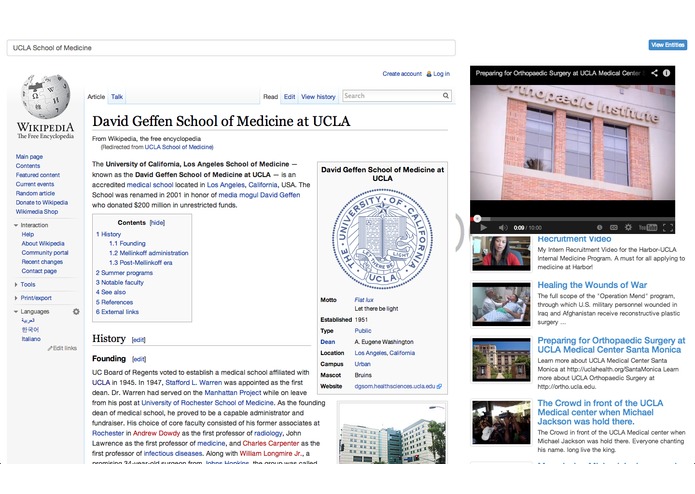Open the redirected UCLA School of Medicine link
The width and height of the screenshot is (695, 494).
[x=178, y=147]
